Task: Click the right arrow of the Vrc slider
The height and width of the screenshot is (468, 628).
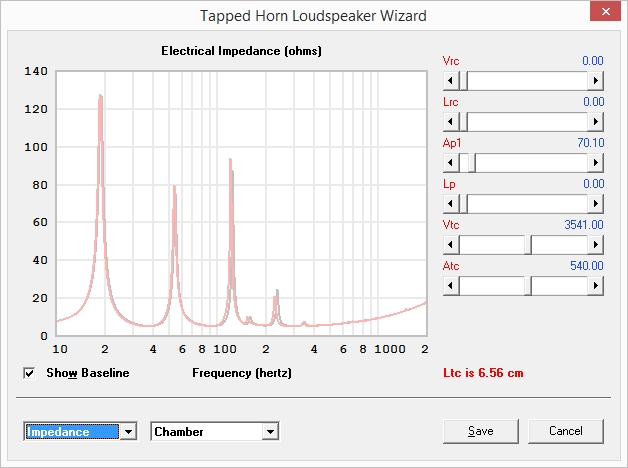Action: click(x=596, y=80)
